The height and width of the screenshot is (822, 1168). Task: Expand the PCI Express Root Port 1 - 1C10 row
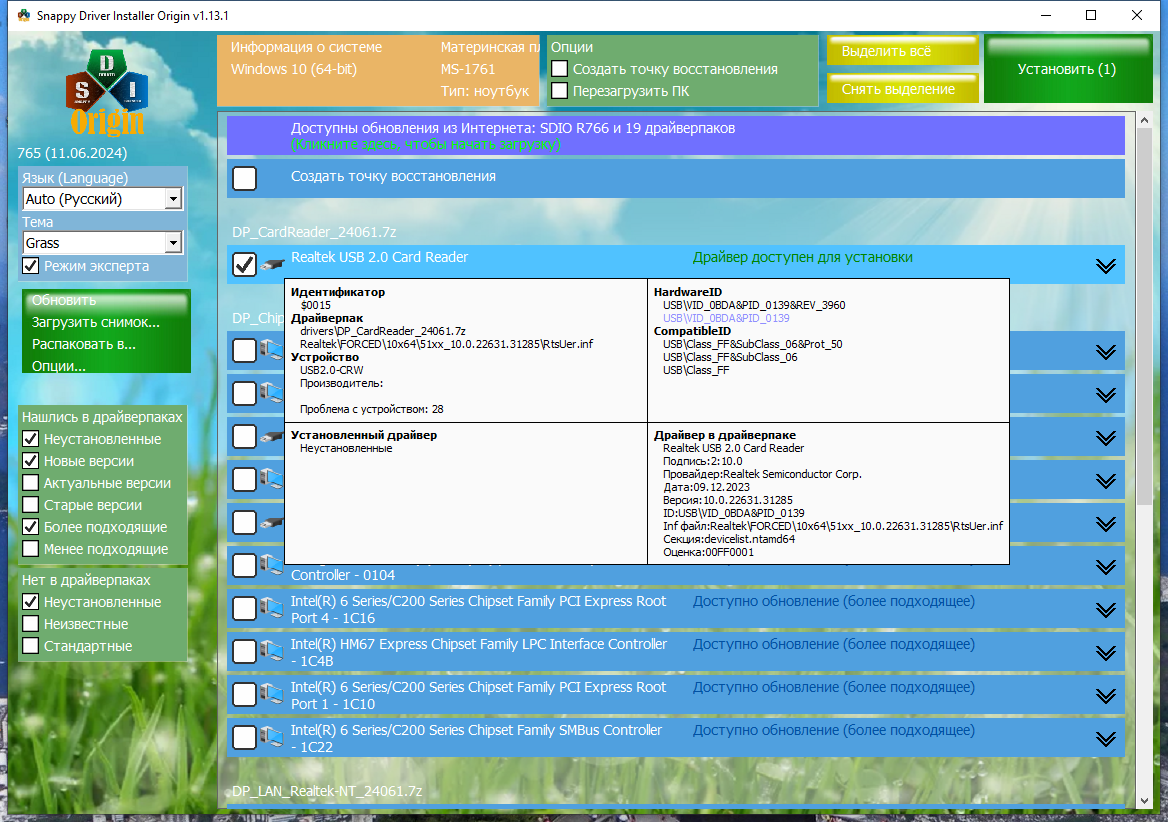tap(1105, 696)
